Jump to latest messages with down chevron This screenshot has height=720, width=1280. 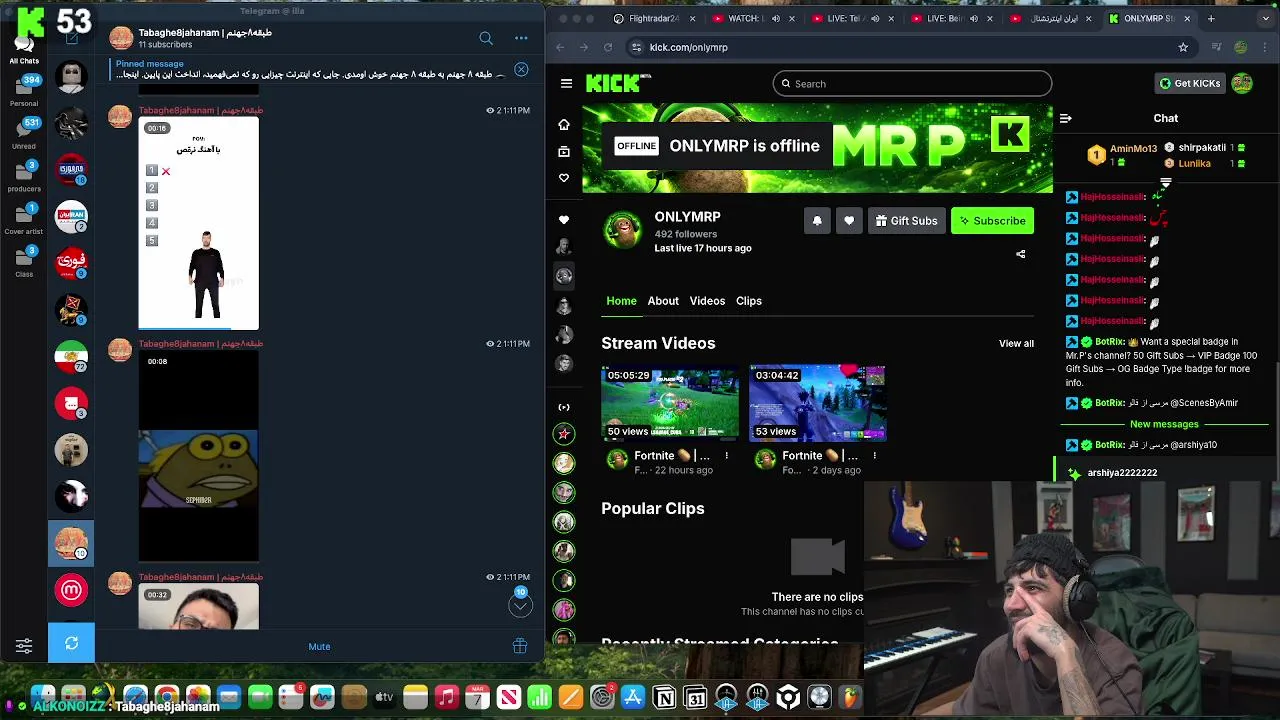521,604
